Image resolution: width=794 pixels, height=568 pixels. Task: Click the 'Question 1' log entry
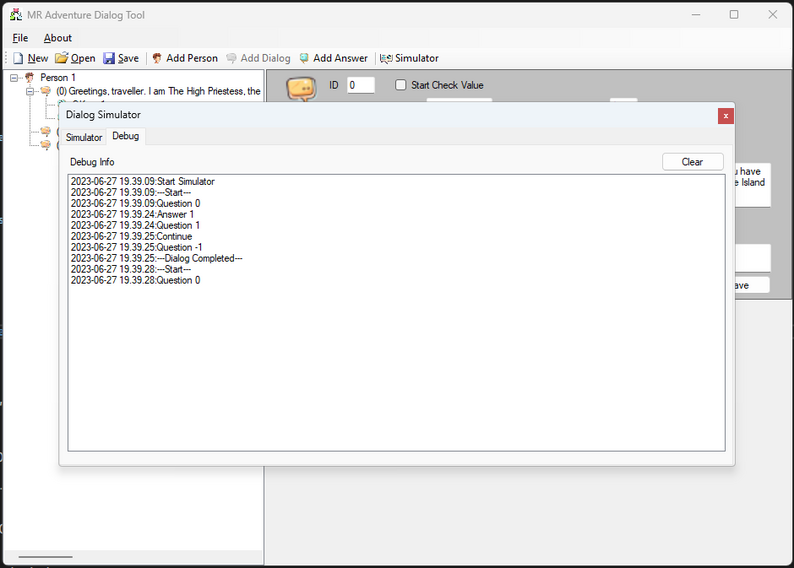[135, 225]
